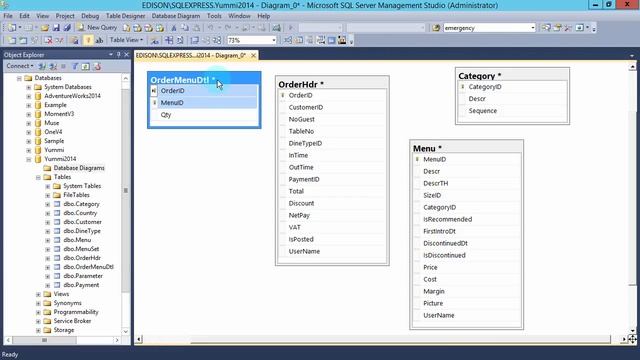Click the Find in Files icon near emergency box
This screenshot has width=640, height=360.
coord(436,28)
